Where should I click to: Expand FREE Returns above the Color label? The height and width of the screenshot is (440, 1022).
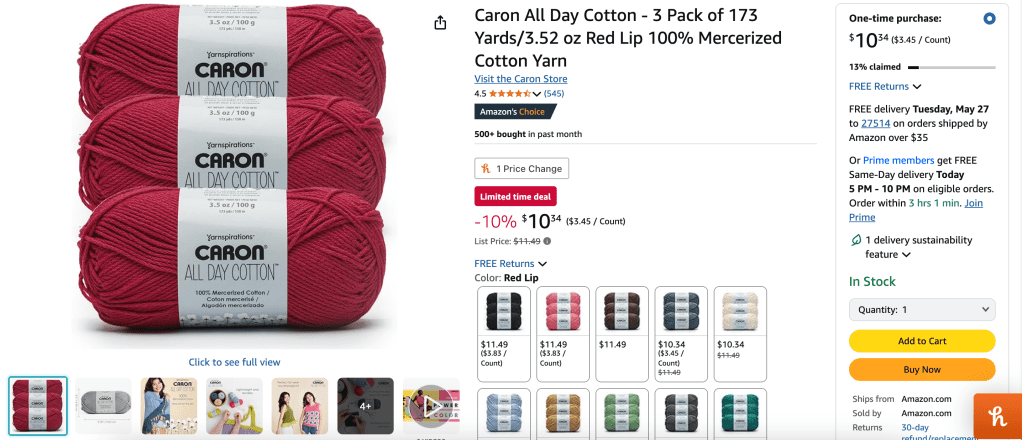point(510,264)
